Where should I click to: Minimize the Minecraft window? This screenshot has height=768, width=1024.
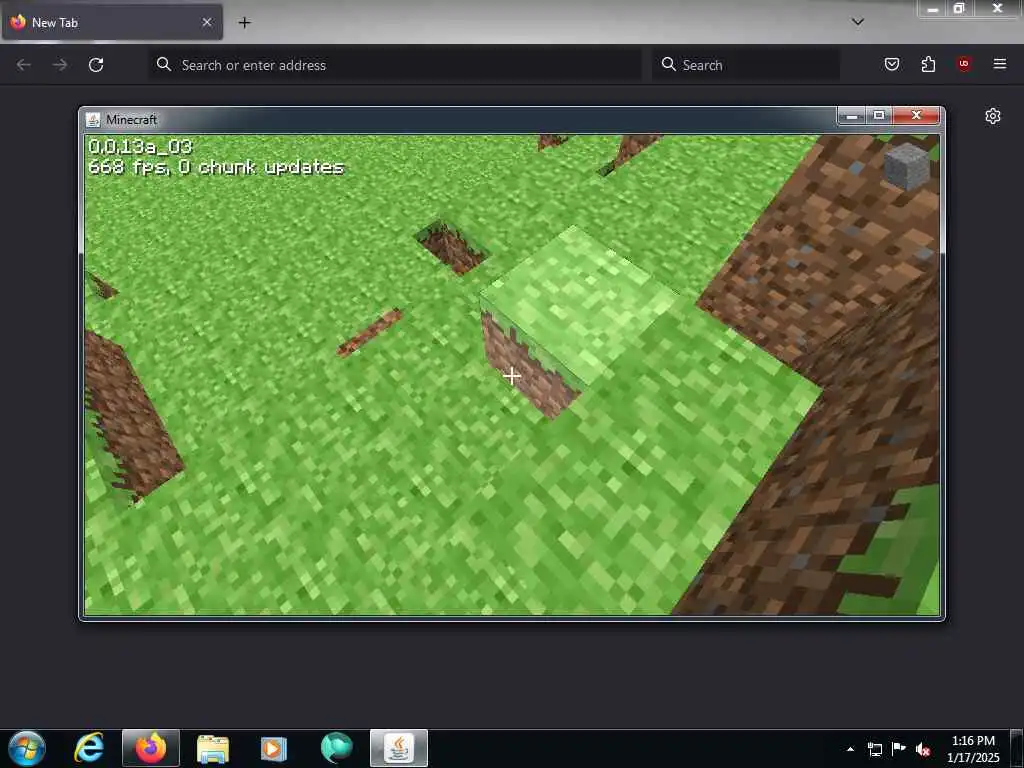point(851,116)
